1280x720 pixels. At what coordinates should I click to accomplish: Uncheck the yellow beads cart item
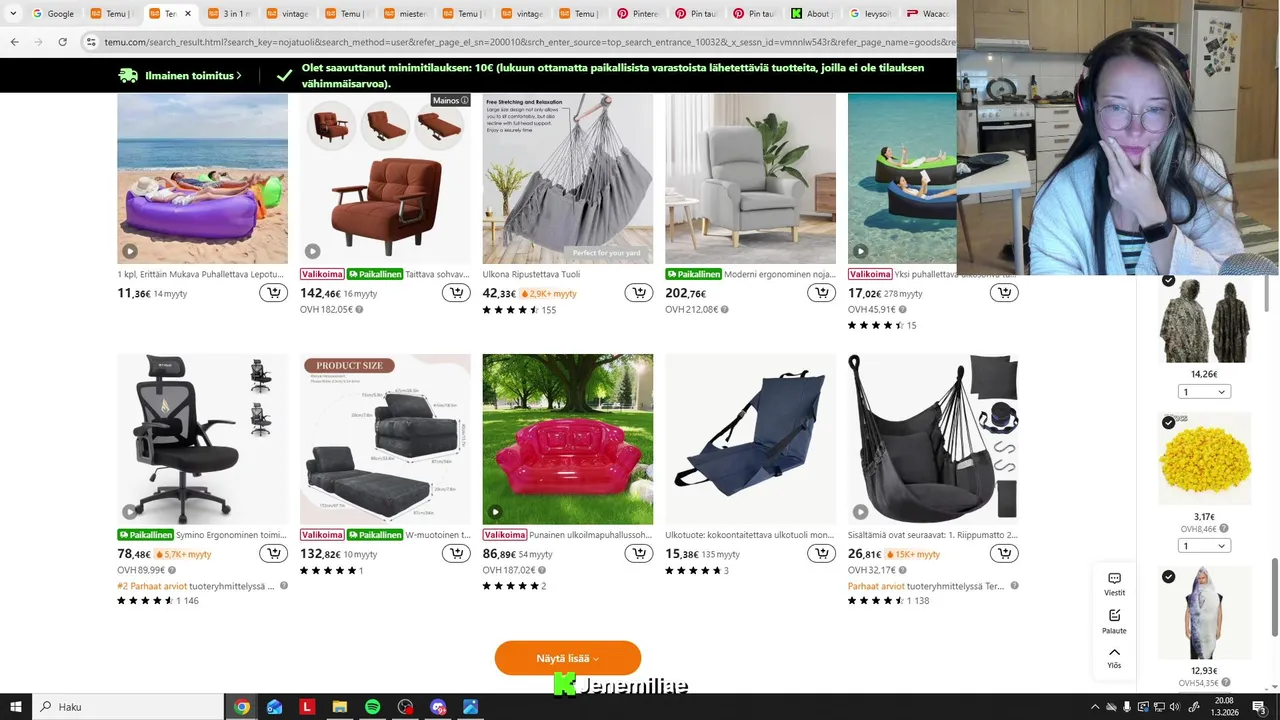(1168, 423)
